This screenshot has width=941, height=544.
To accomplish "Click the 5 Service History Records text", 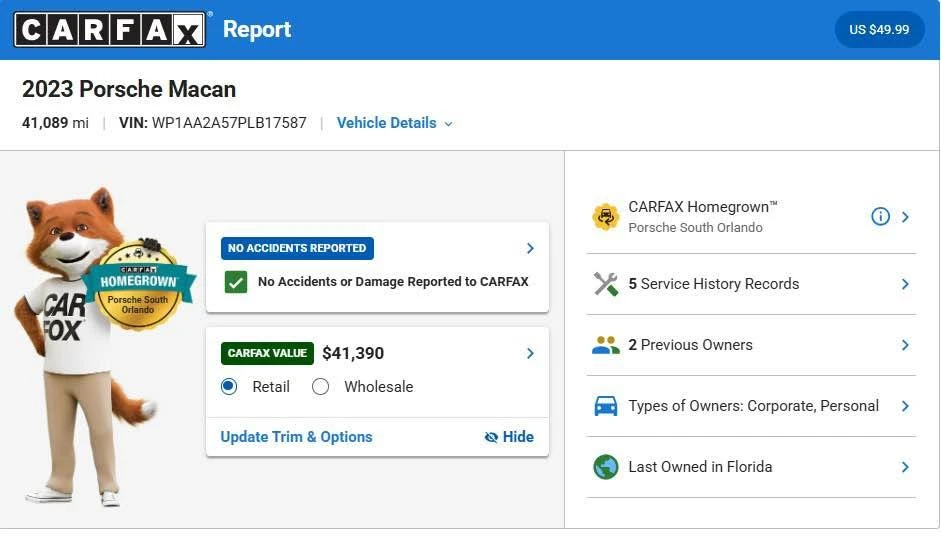I will click(714, 284).
